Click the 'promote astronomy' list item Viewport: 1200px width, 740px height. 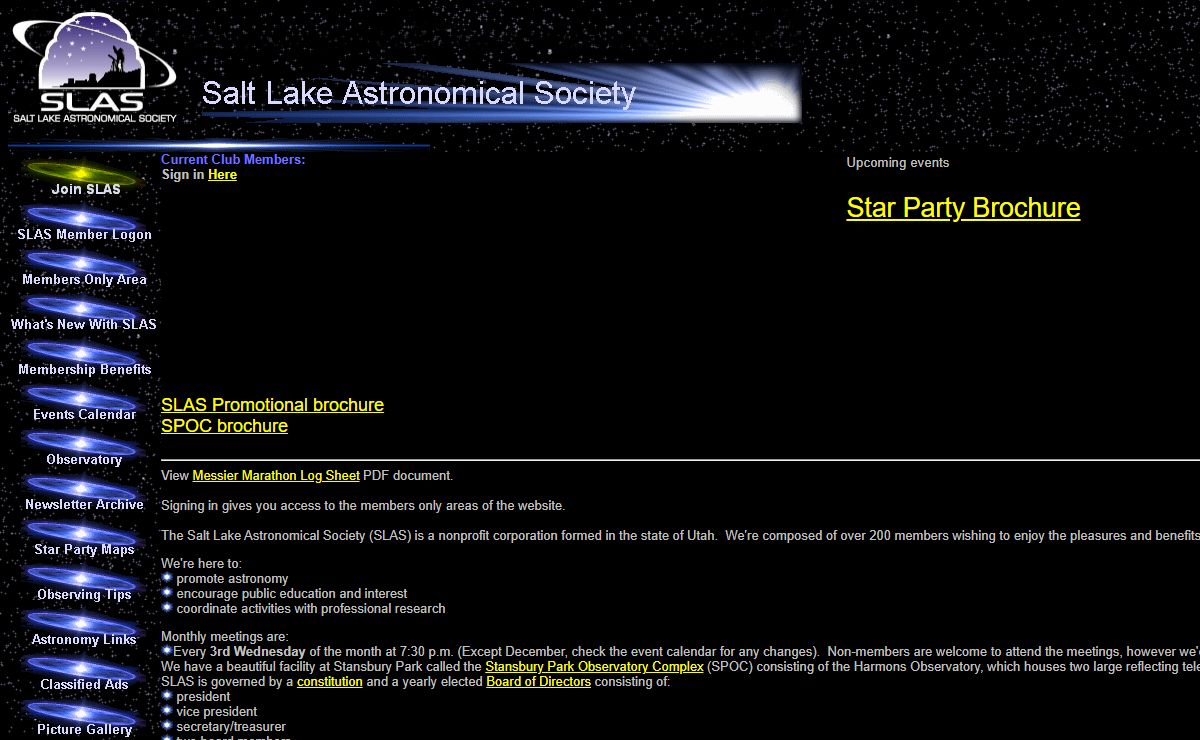(232, 579)
